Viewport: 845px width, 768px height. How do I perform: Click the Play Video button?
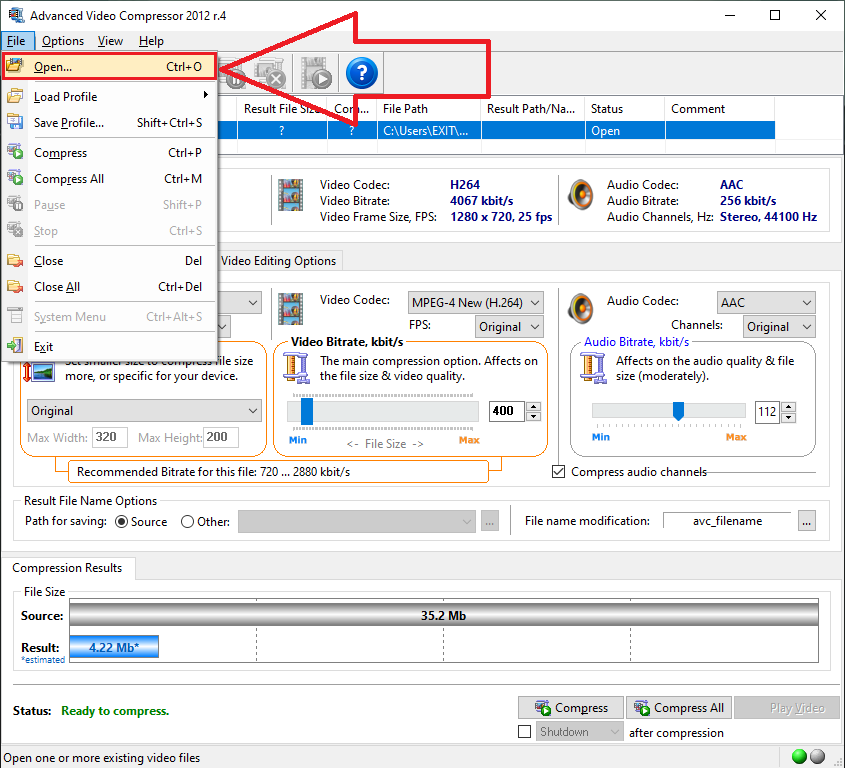[787, 708]
